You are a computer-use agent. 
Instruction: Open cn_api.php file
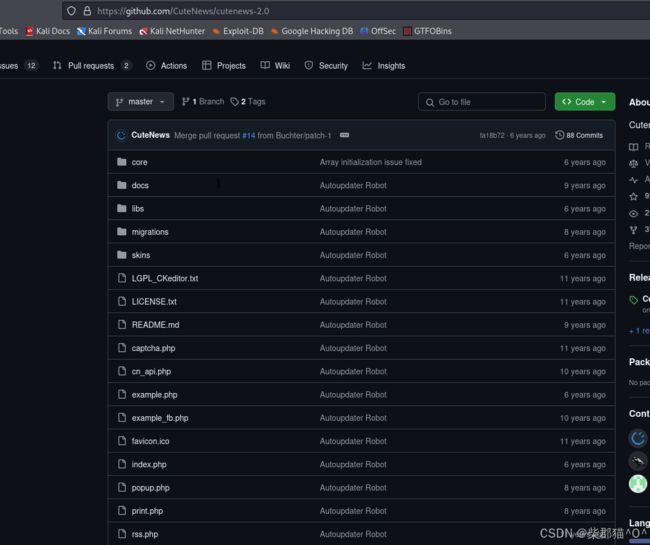point(151,371)
